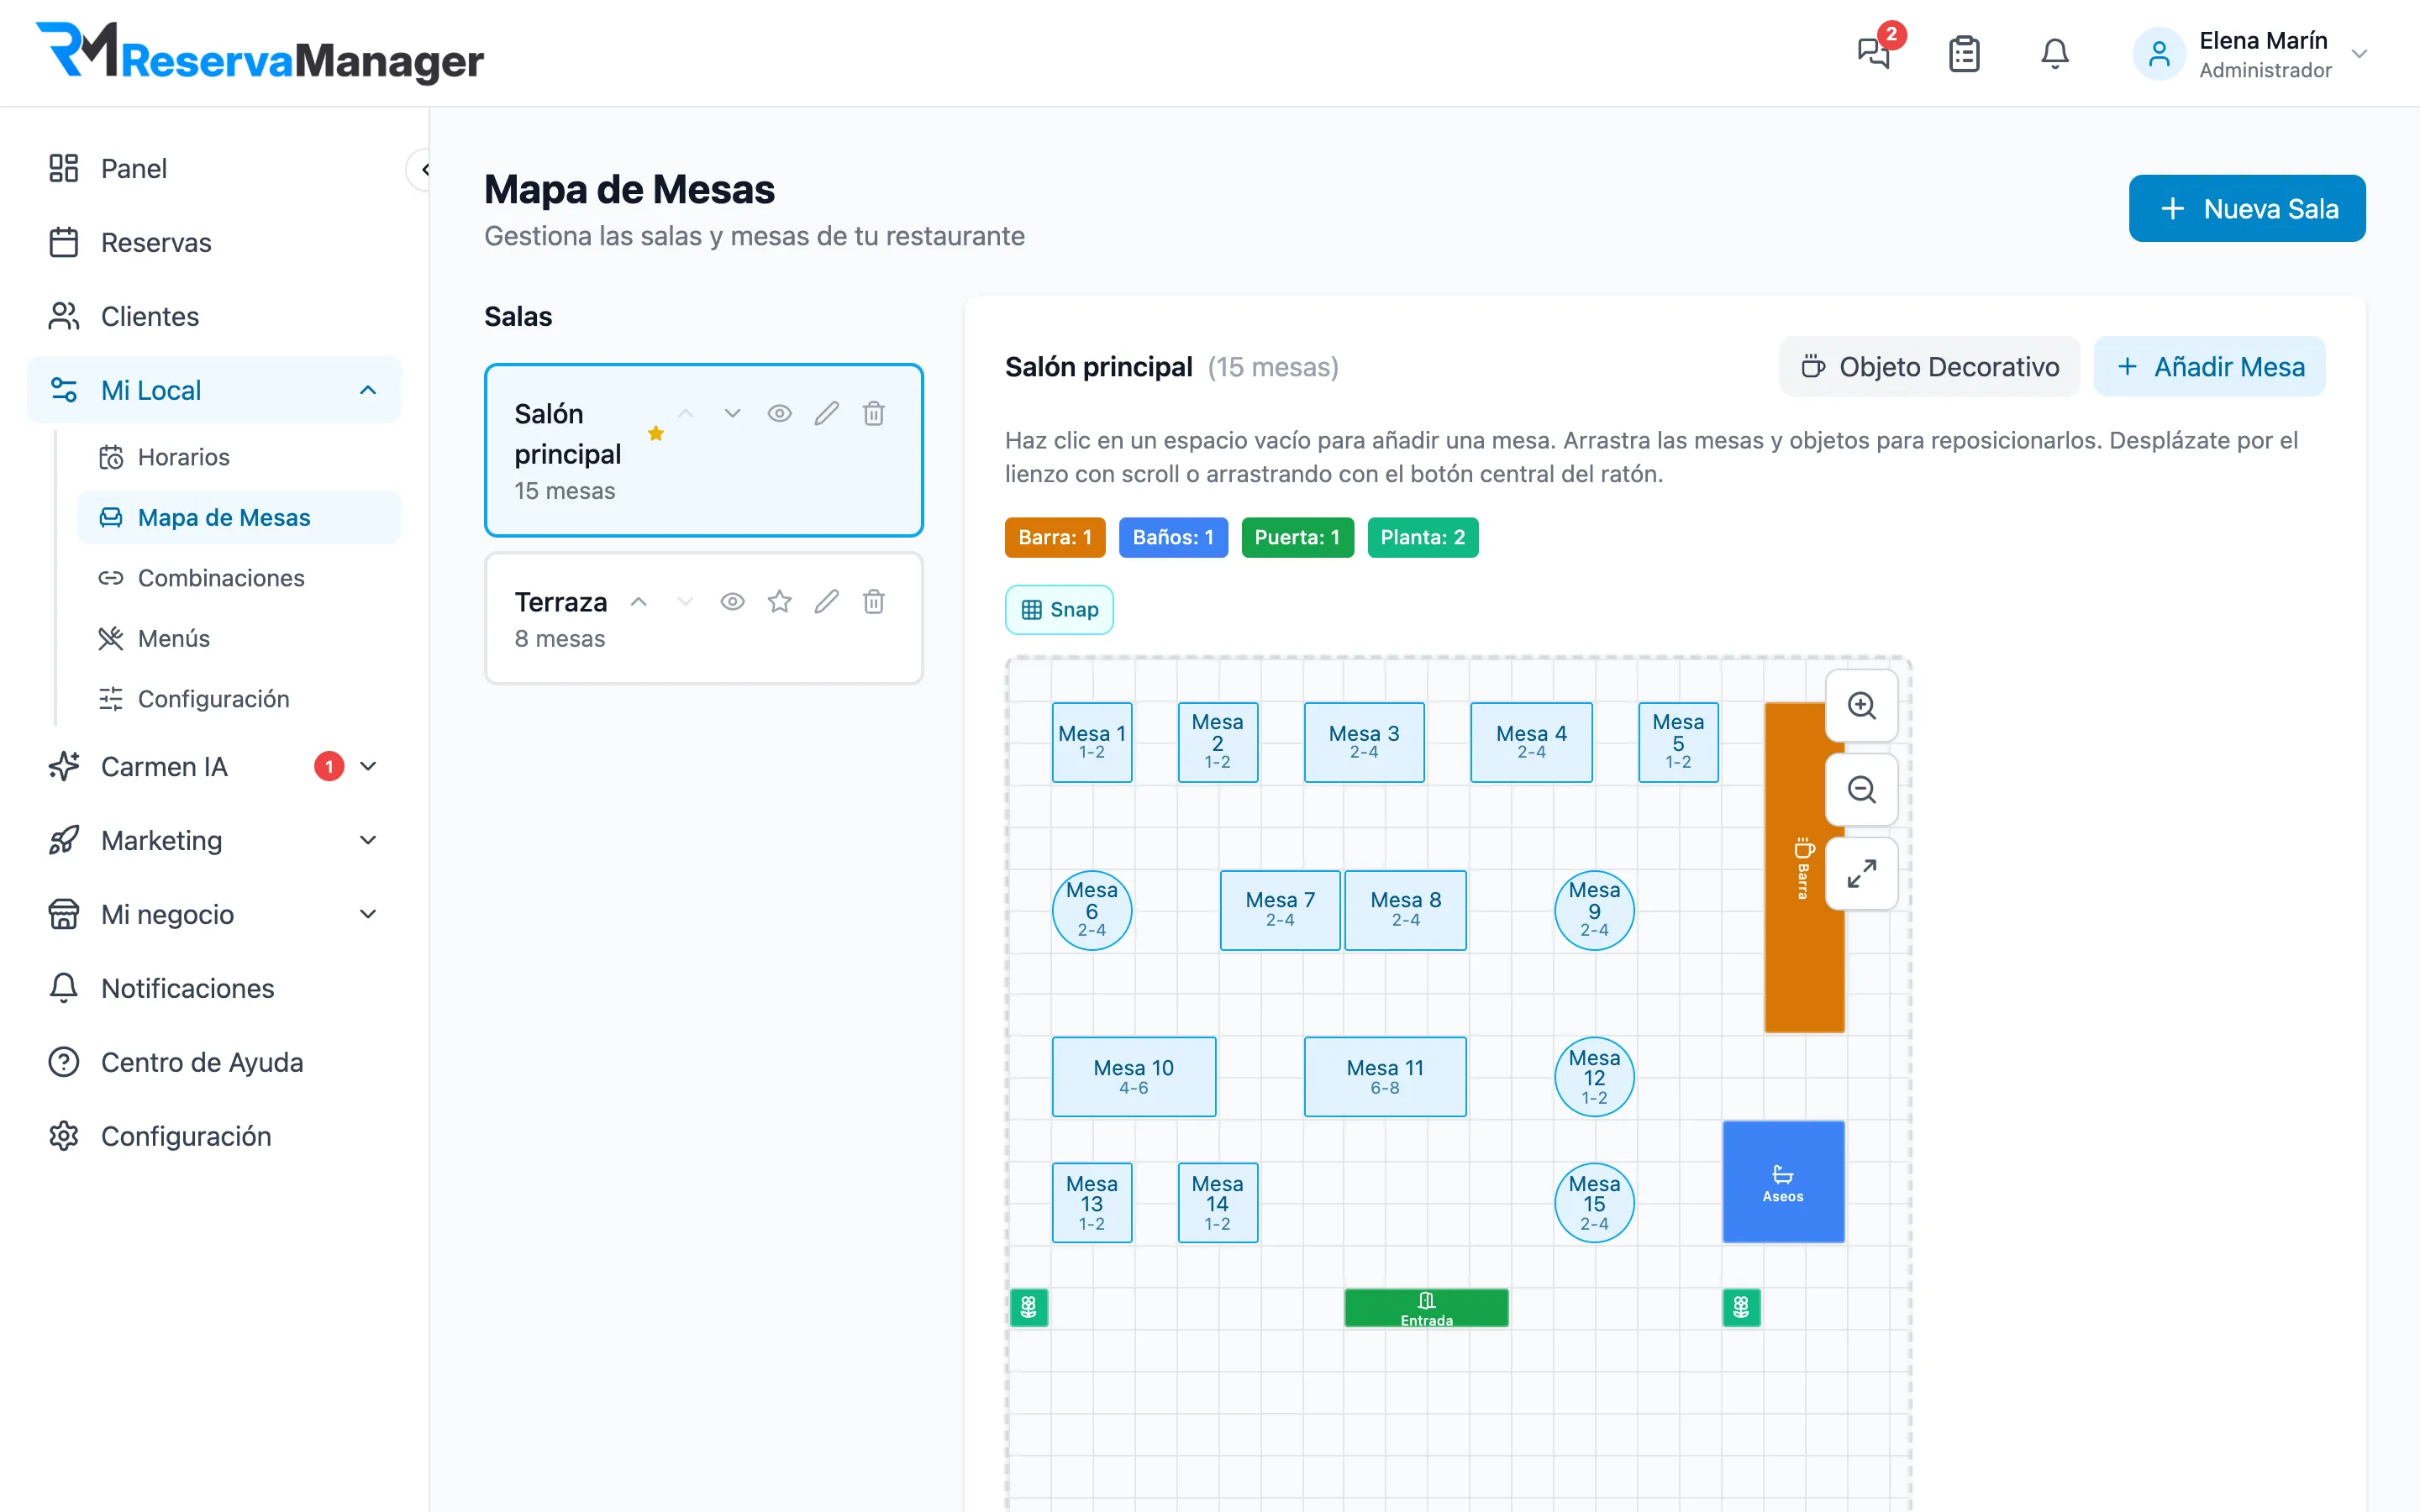
Task: Select the right plant object on canvas
Action: (1741, 1307)
